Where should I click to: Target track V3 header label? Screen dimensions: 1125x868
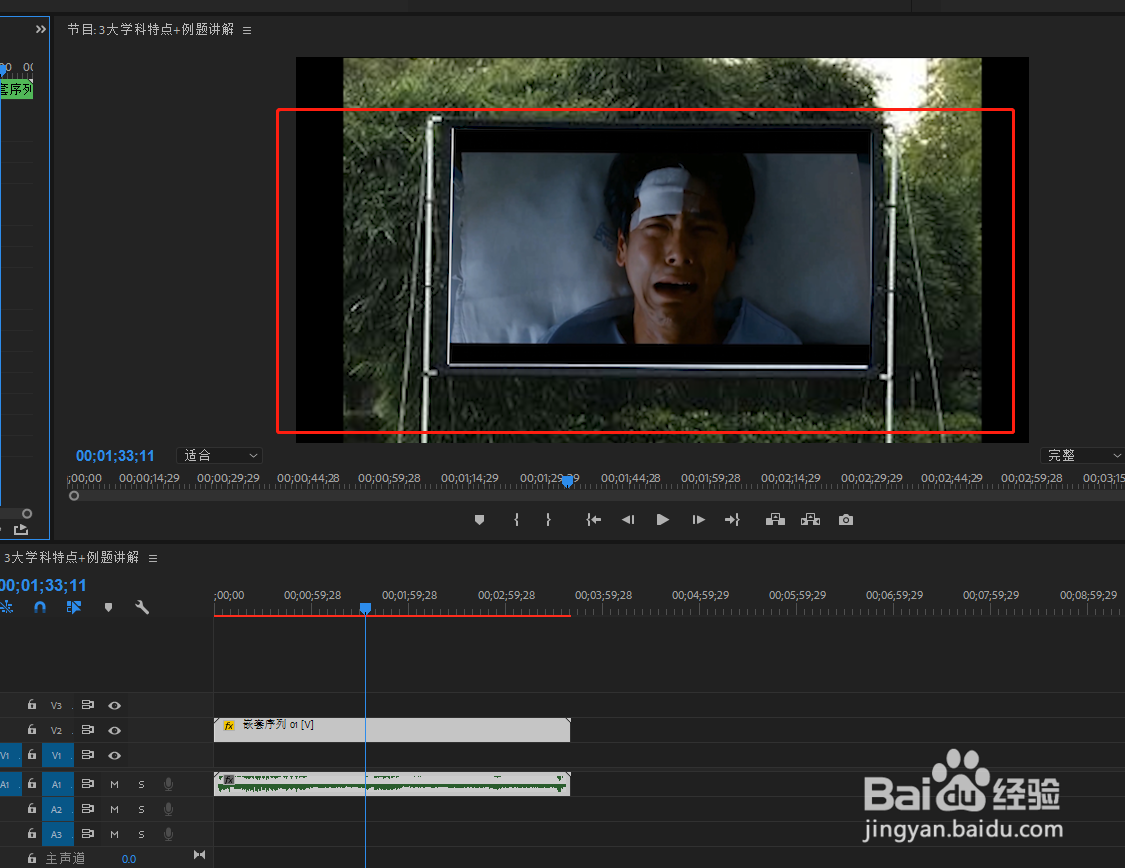click(57, 706)
